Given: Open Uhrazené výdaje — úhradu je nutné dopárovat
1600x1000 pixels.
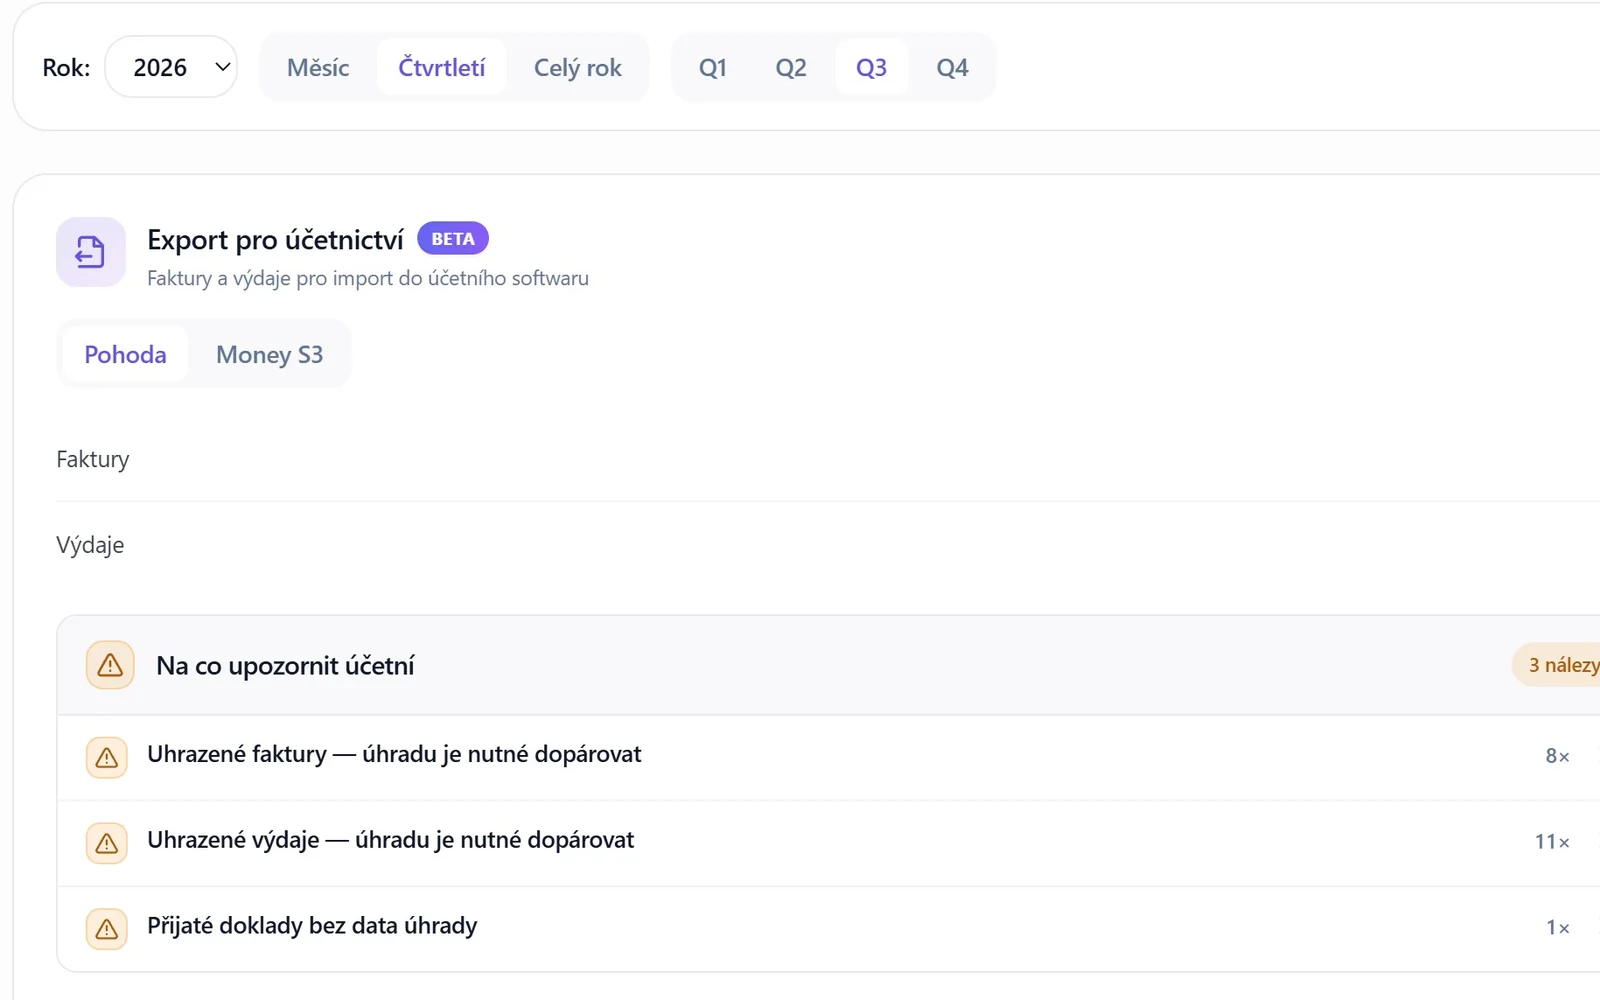Looking at the screenshot, I should [828, 843].
